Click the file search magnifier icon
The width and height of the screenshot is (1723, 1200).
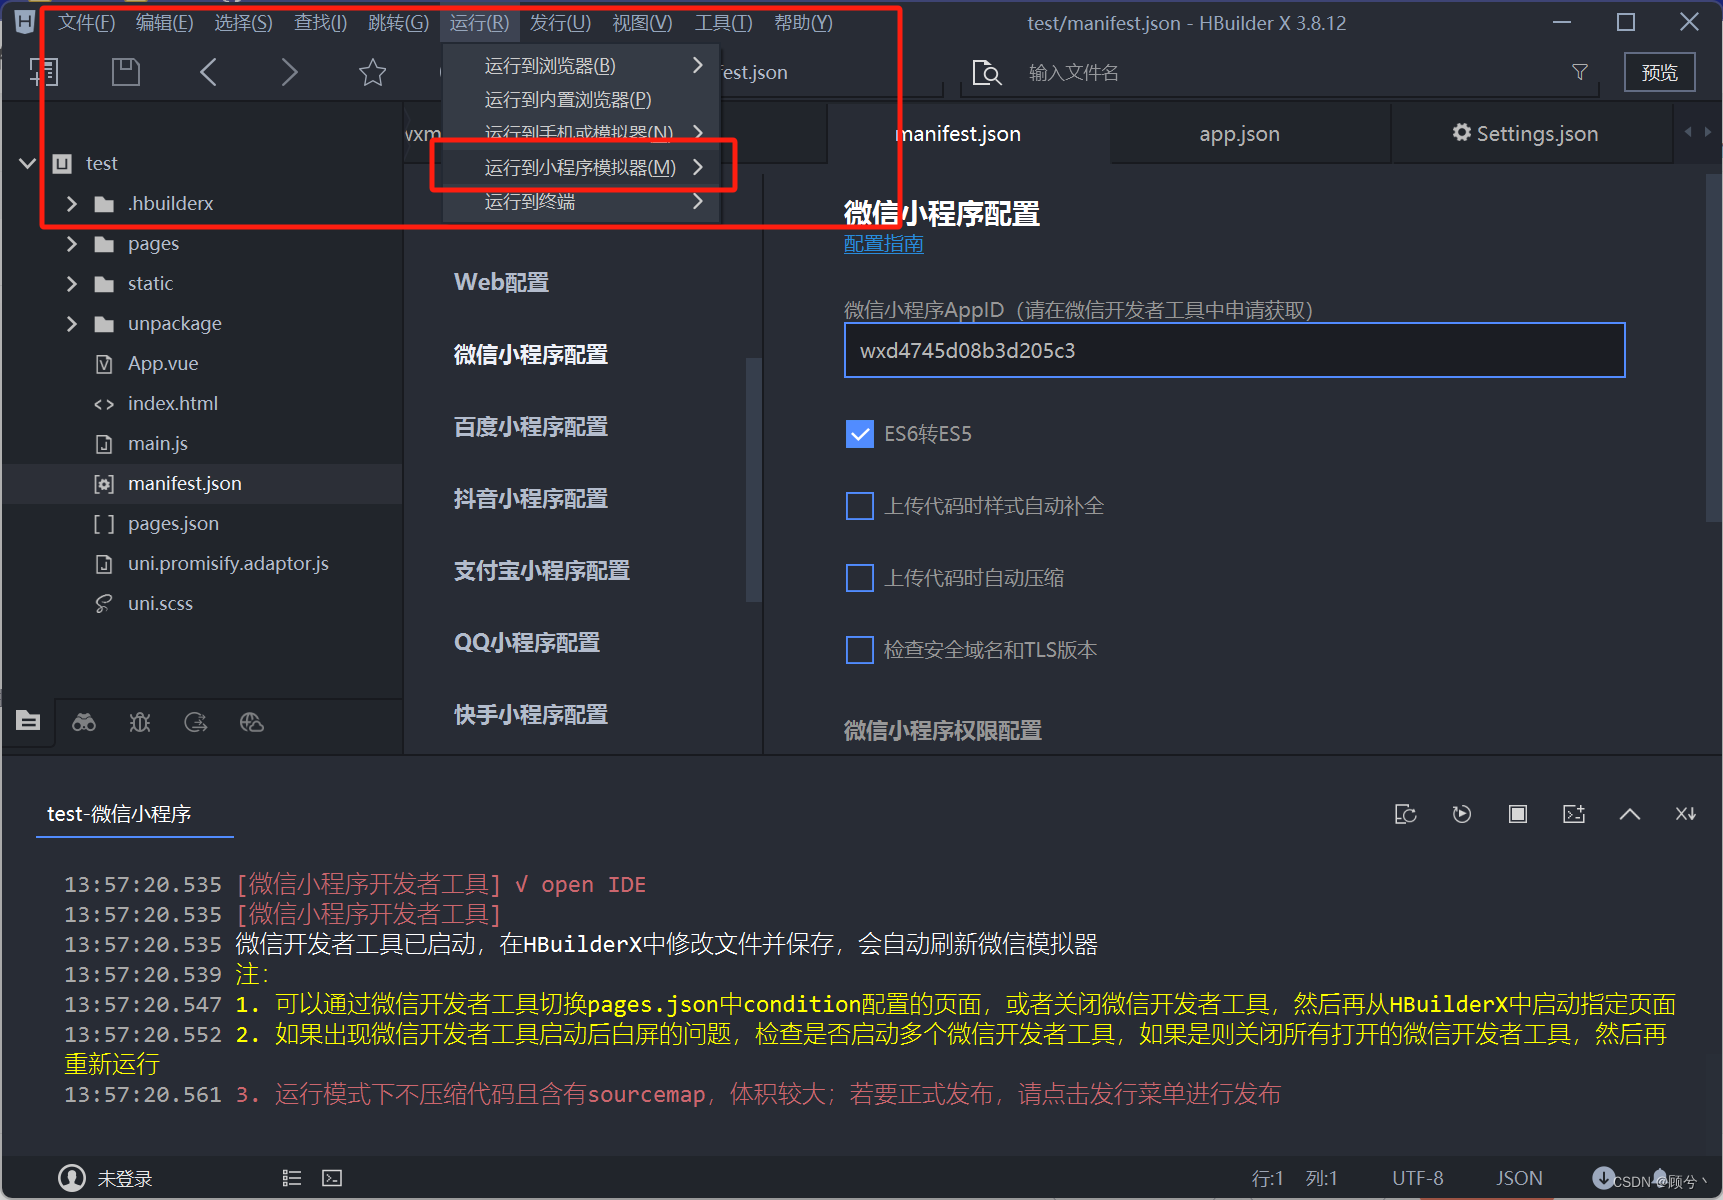(986, 72)
